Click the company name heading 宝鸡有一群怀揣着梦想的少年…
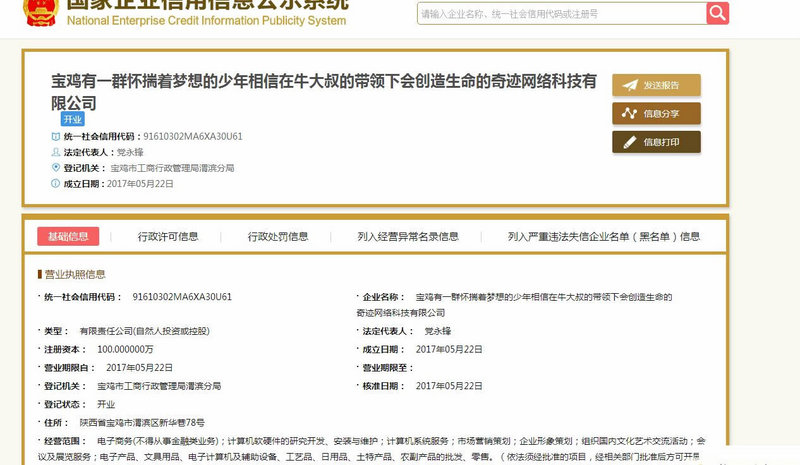Image resolution: width=800 pixels, height=465 pixels. click(x=323, y=92)
